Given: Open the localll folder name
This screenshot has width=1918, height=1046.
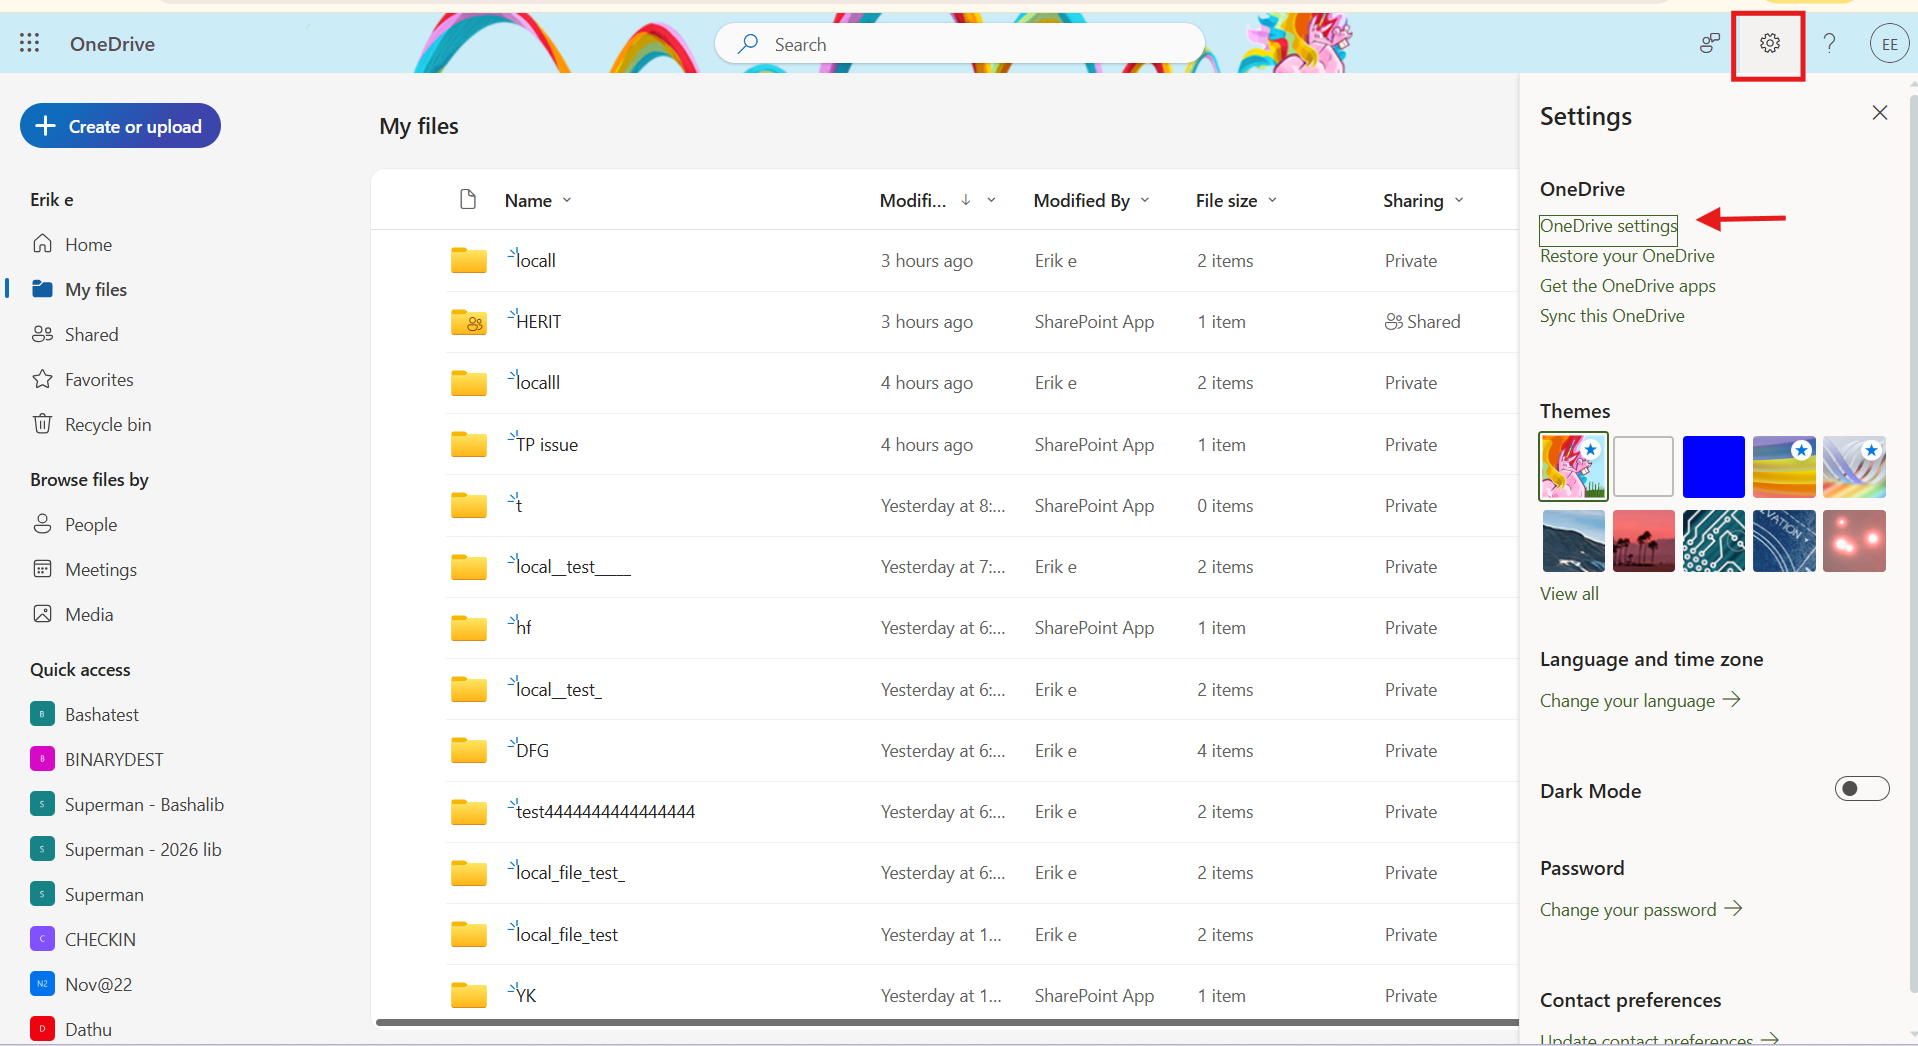Looking at the screenshot, I should (x=538, y=382).
